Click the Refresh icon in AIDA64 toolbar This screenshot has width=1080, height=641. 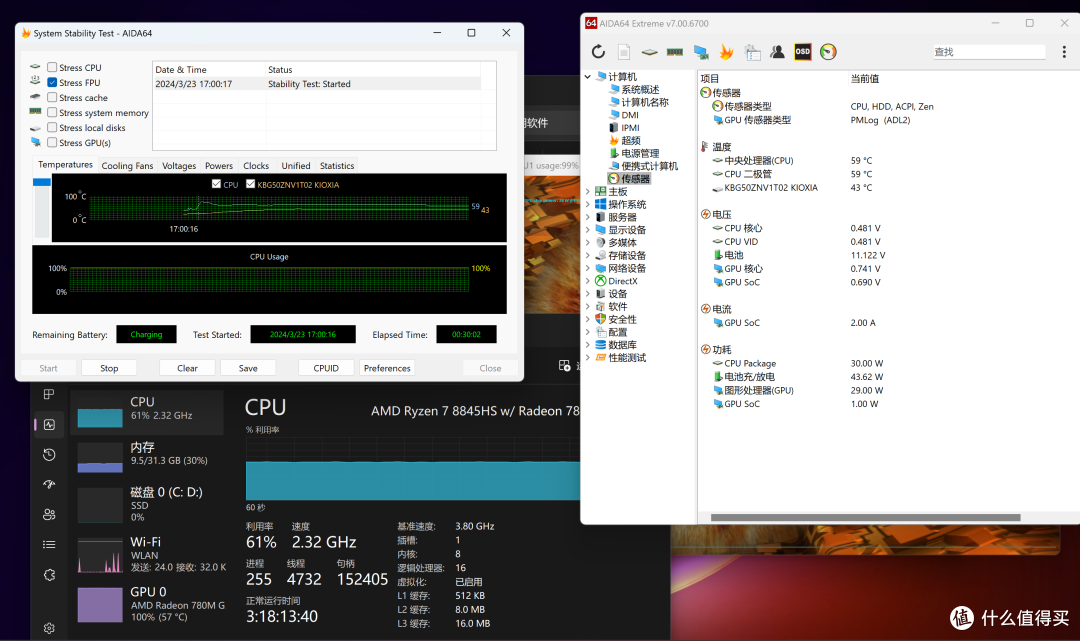(598, 52)
